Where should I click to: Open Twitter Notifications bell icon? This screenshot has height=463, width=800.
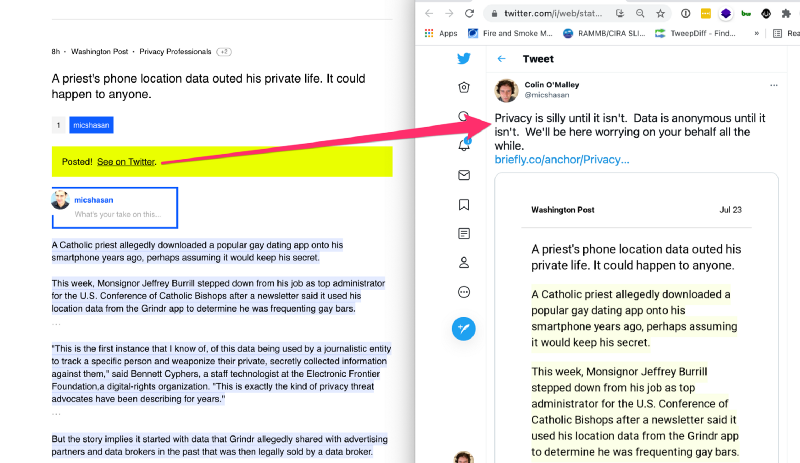(464, 145)
